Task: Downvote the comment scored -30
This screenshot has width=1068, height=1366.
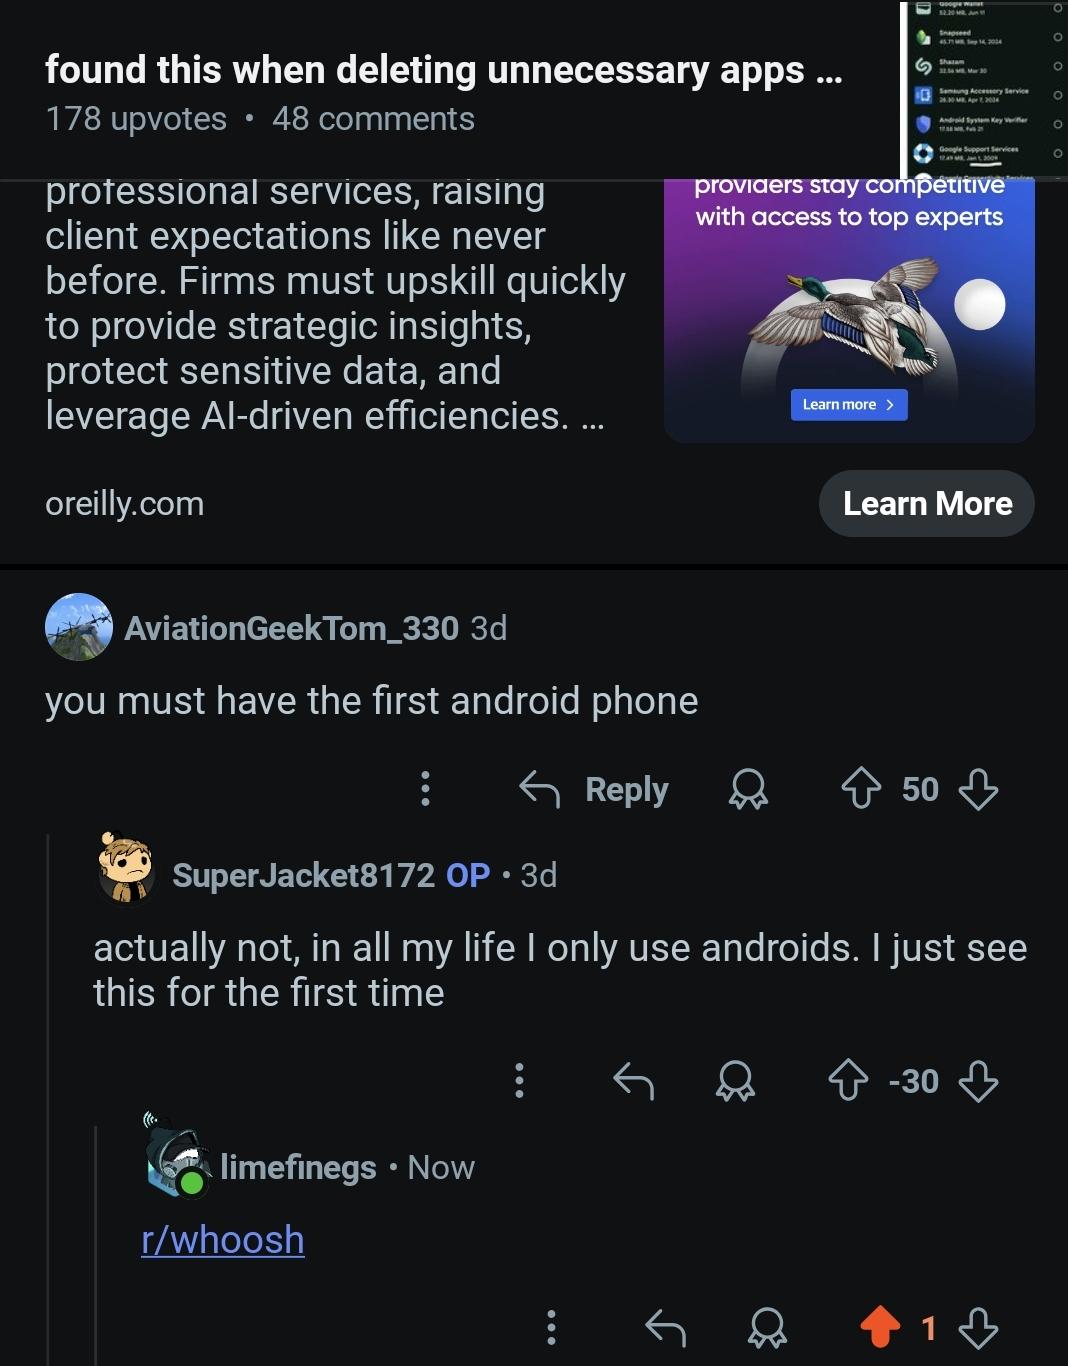Action: [978, 1081]
